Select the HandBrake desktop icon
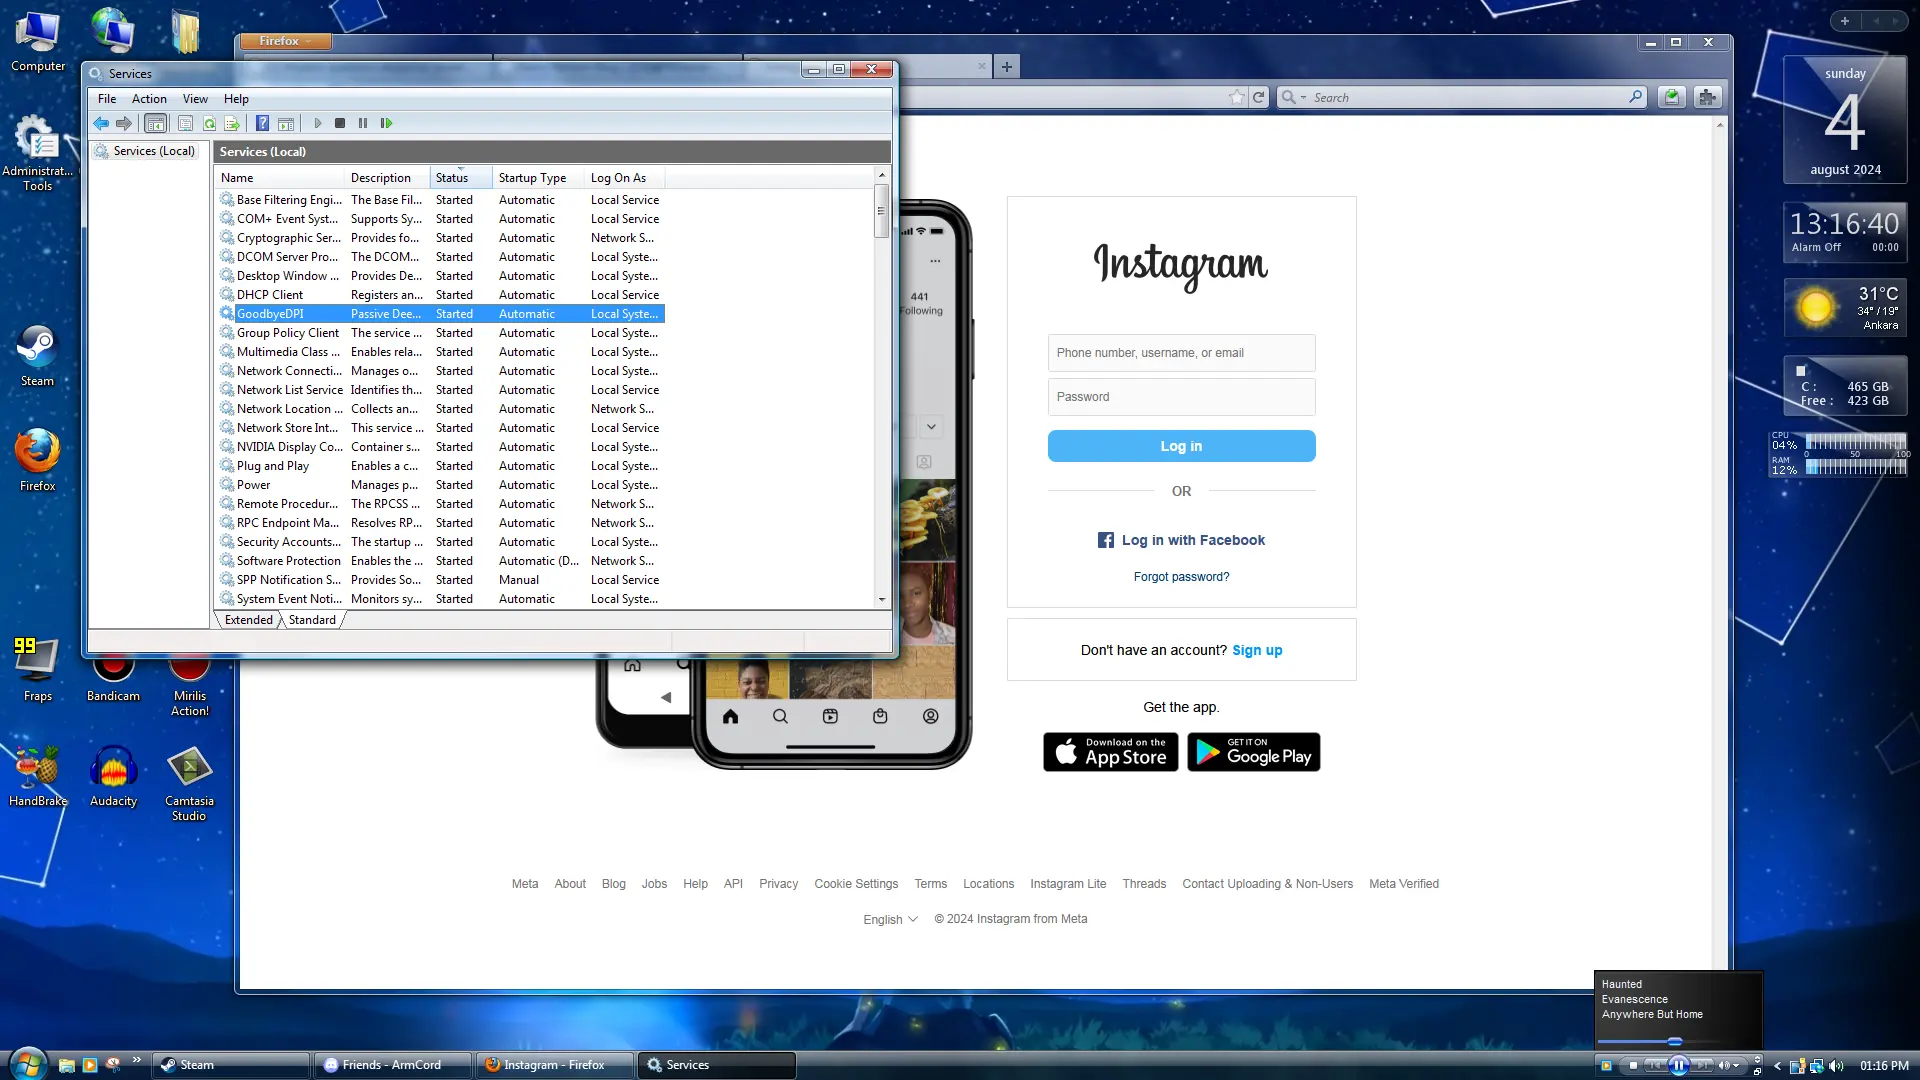 tap(38, 776)
